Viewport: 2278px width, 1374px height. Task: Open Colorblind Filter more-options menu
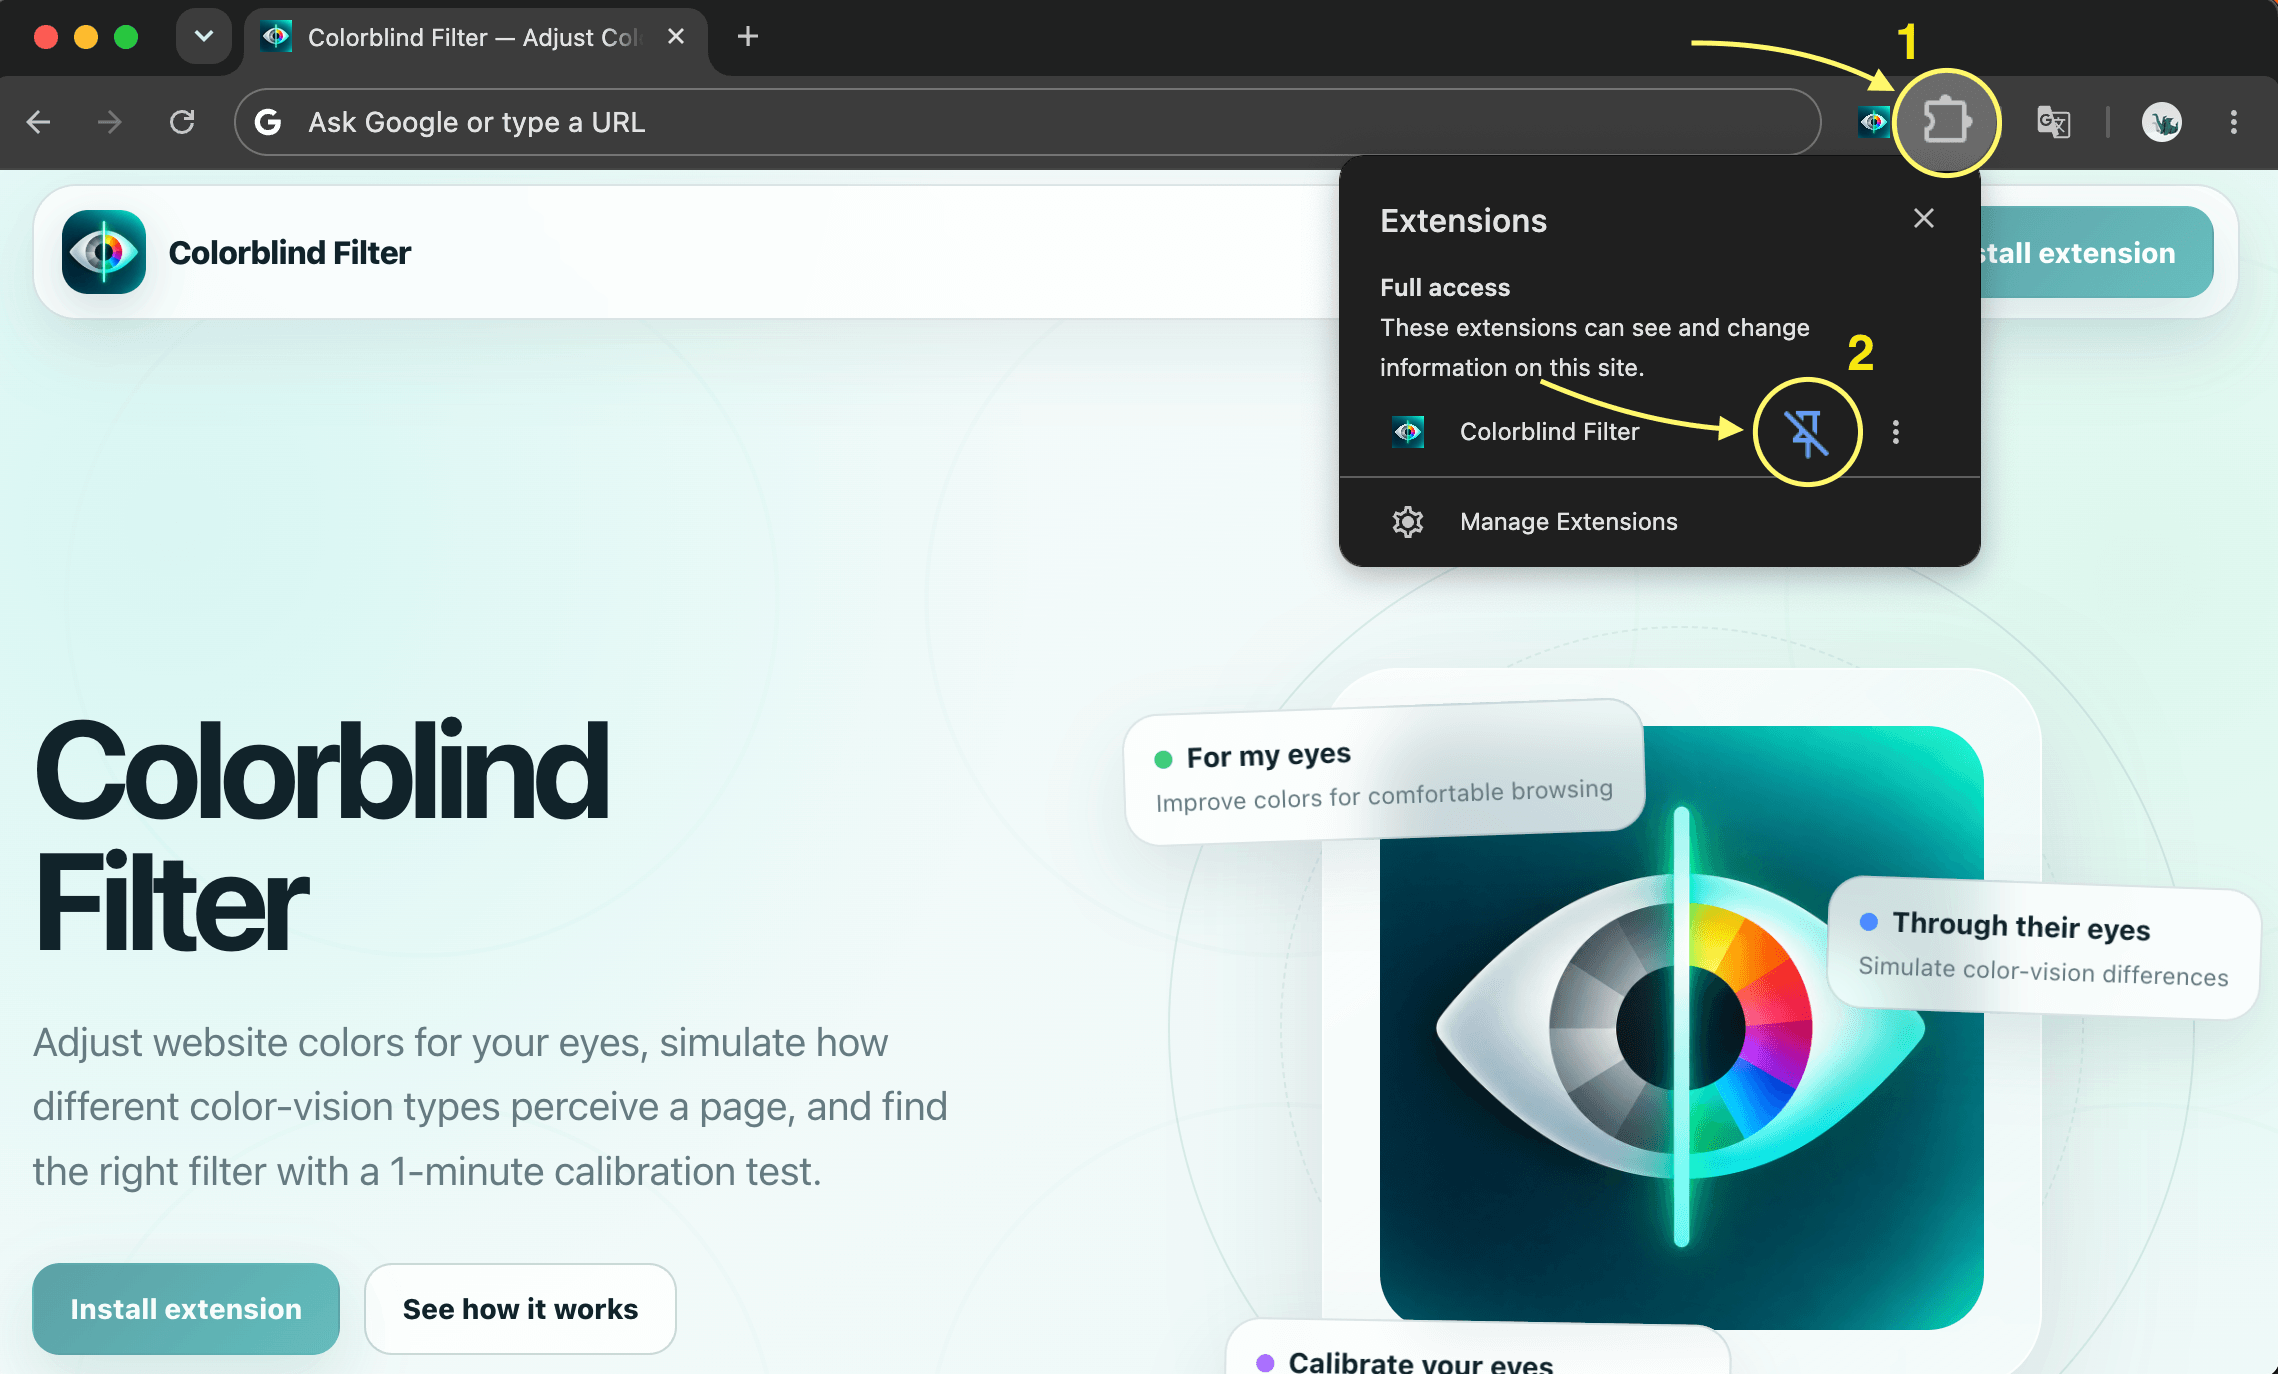pyautogui.click(x=1896, y=432)
